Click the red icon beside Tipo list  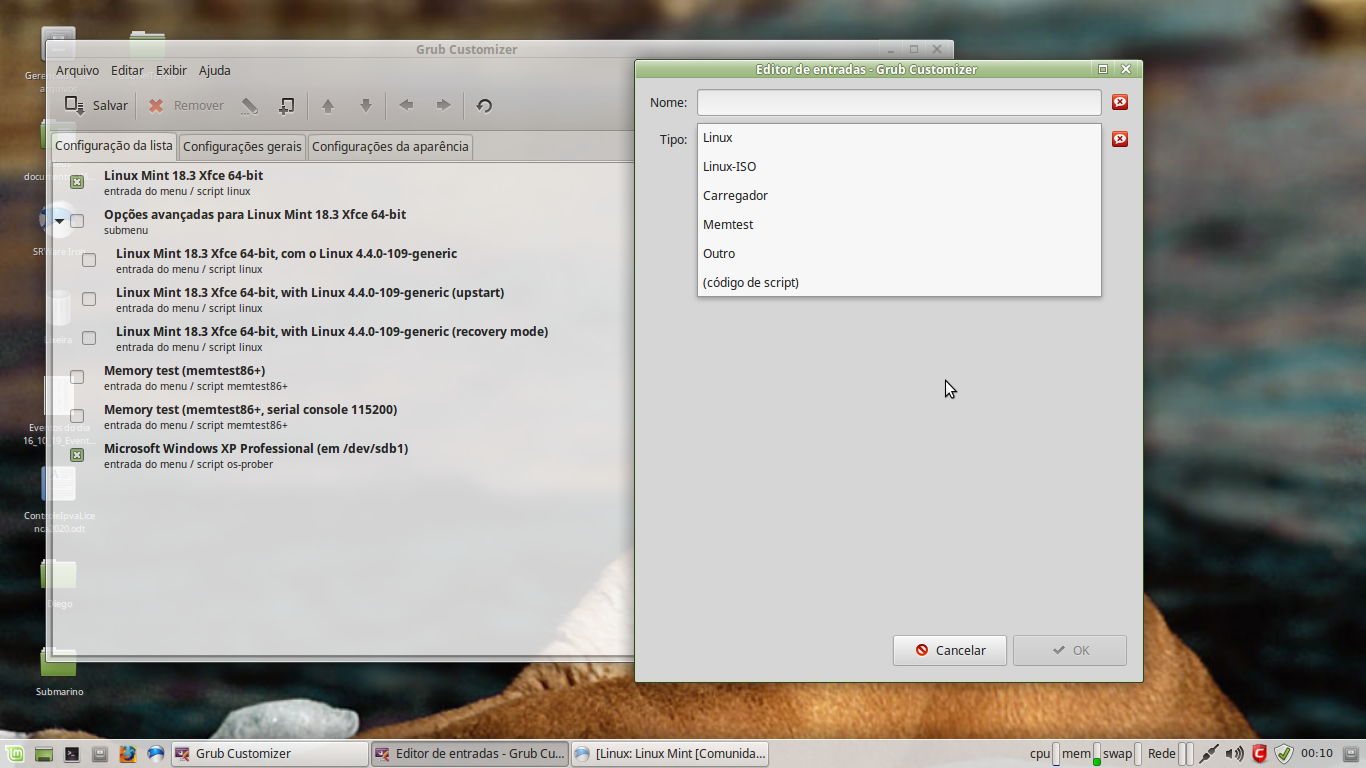point(1120,139)
